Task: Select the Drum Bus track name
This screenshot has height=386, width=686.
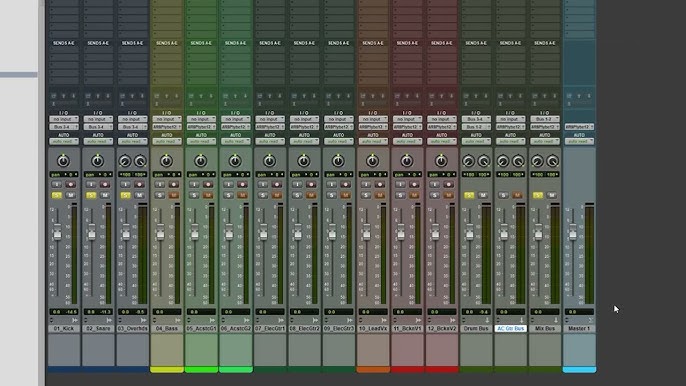Action: (x=476, y=328)
